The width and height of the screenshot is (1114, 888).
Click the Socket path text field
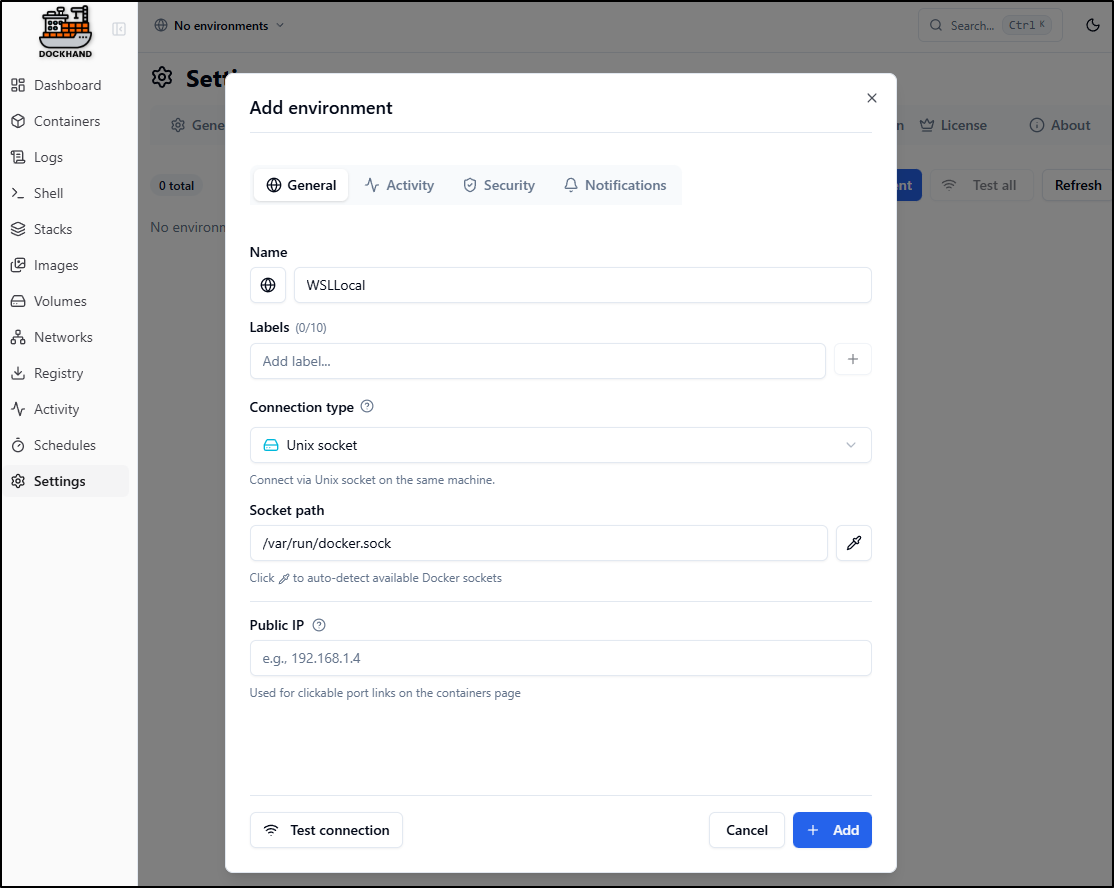(x=538, y=543)
